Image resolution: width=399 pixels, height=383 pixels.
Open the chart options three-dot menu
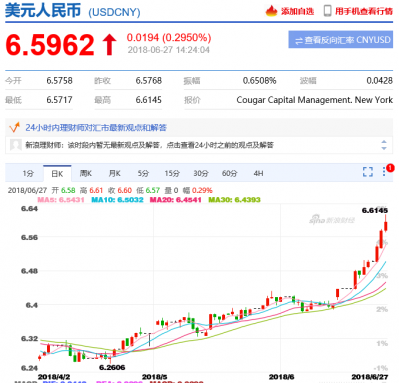pos(384,172)
